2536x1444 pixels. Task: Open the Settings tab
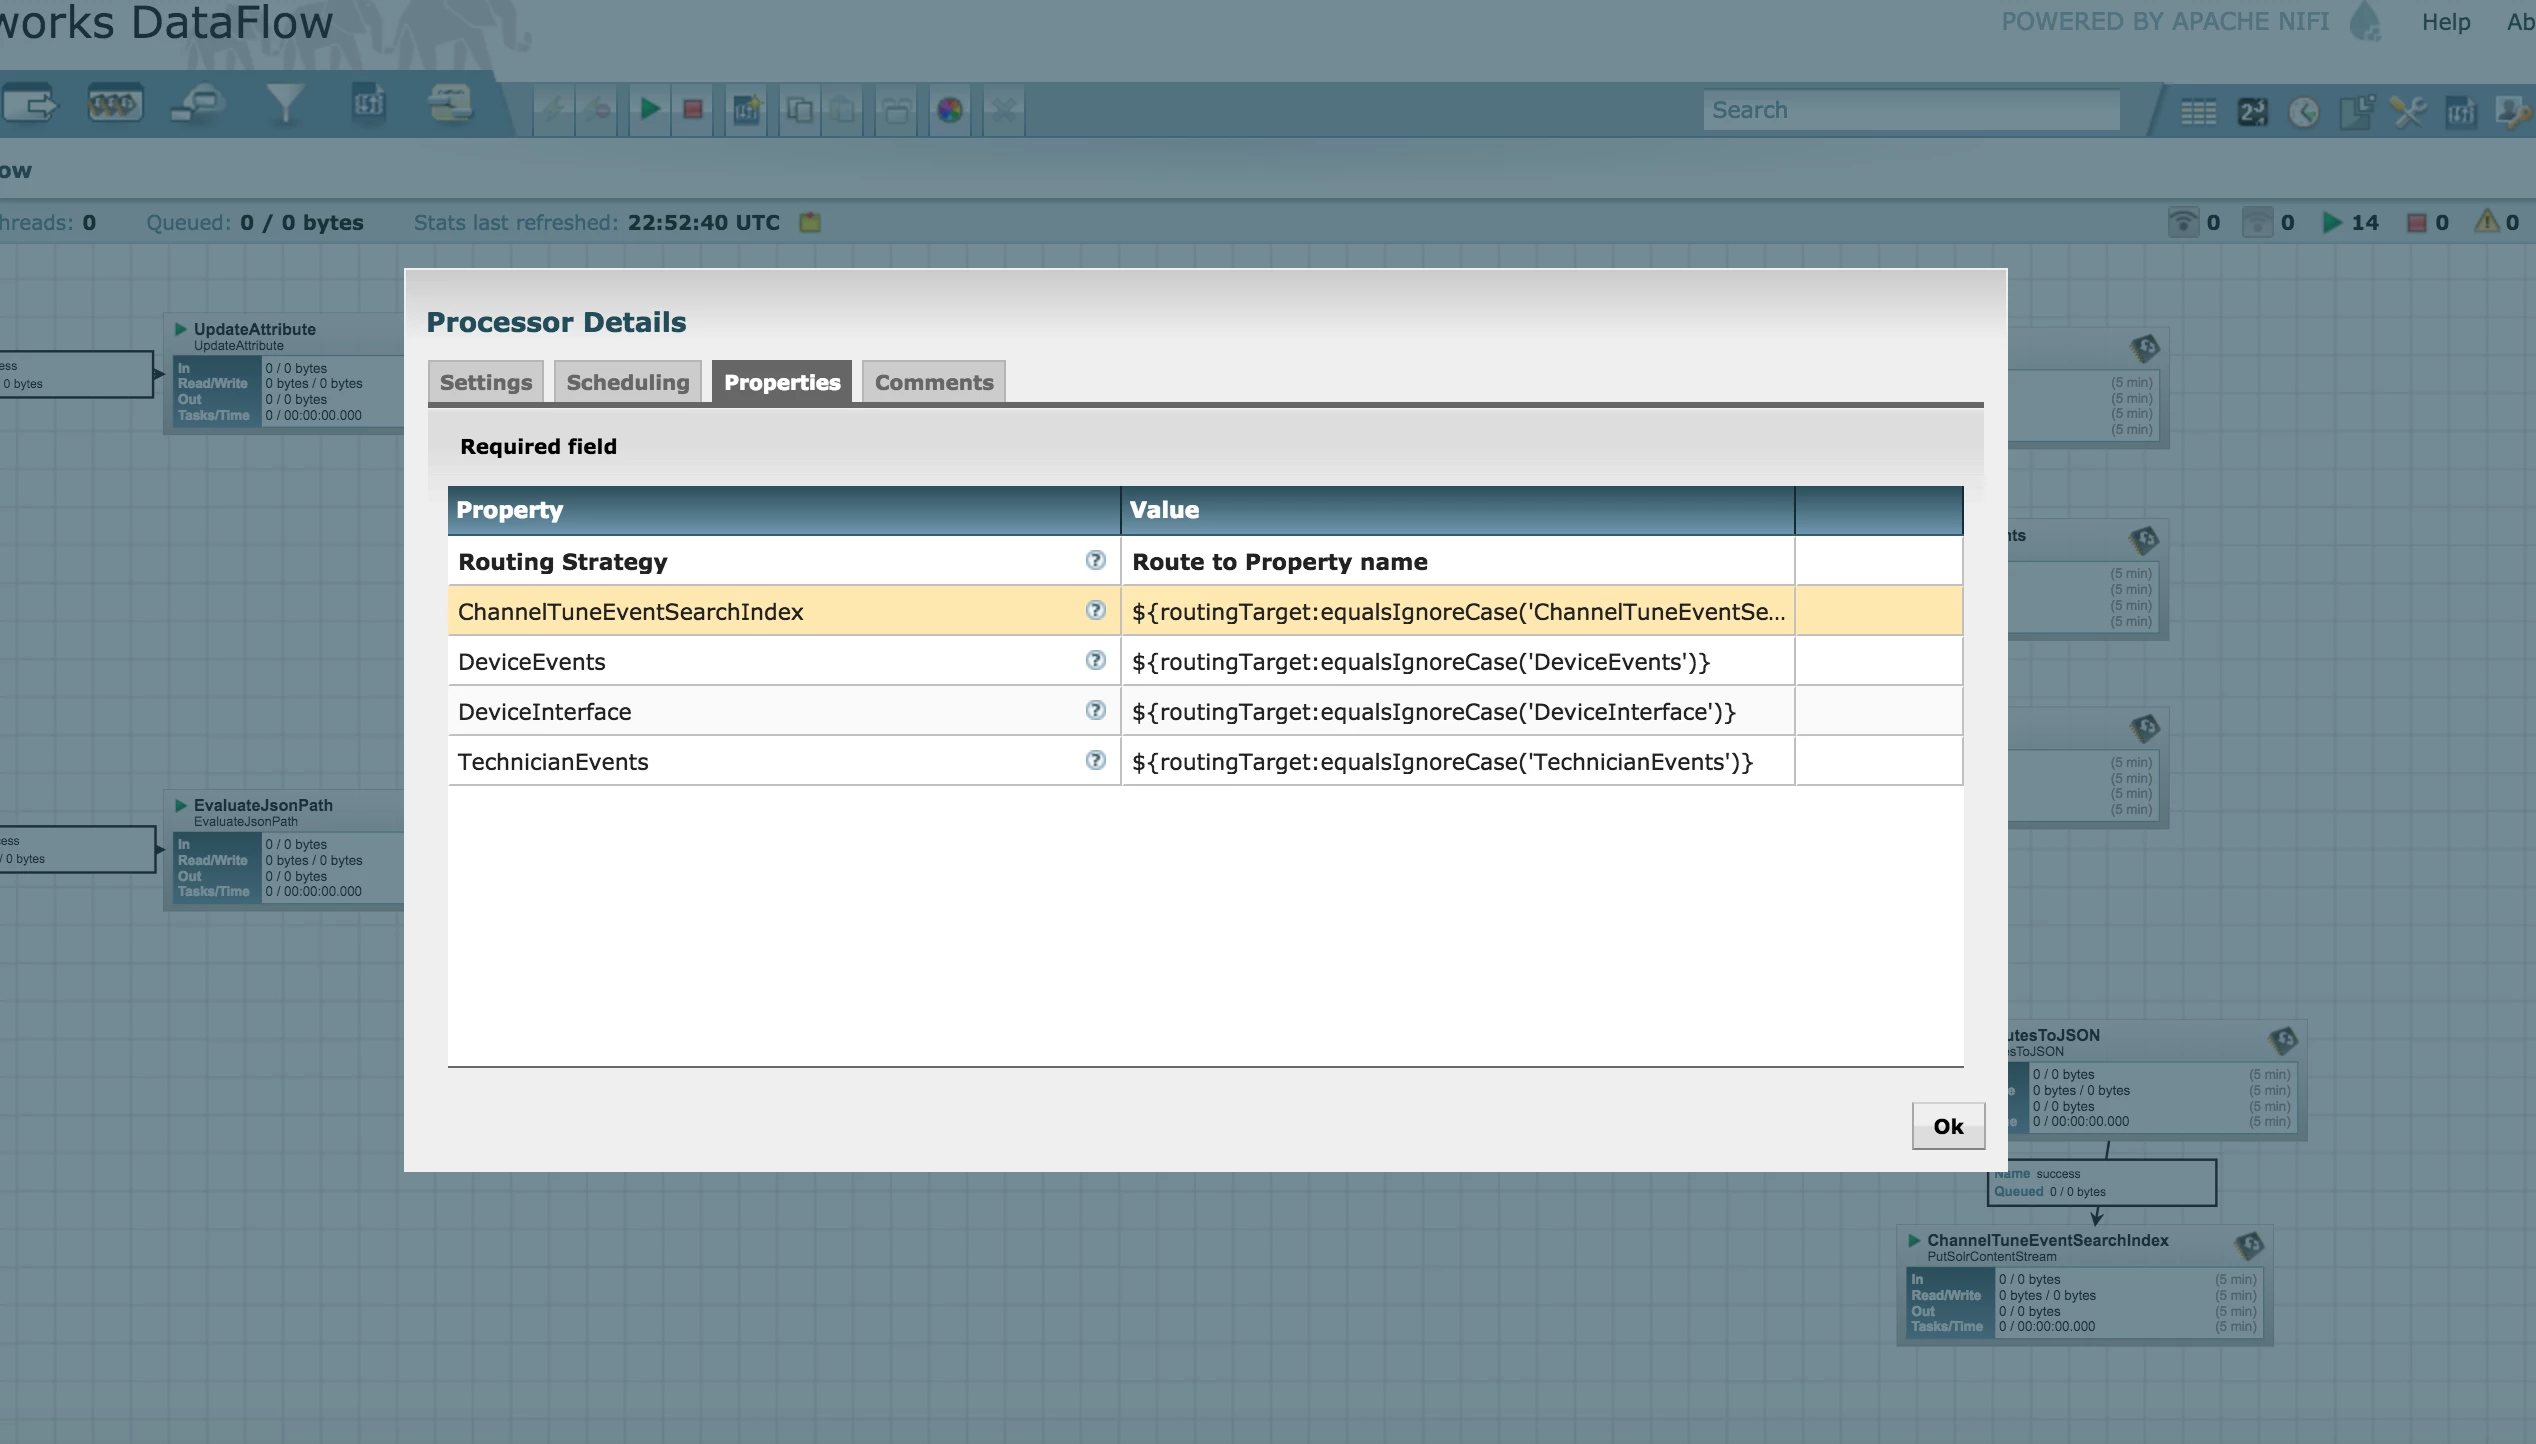pos(486,382)
